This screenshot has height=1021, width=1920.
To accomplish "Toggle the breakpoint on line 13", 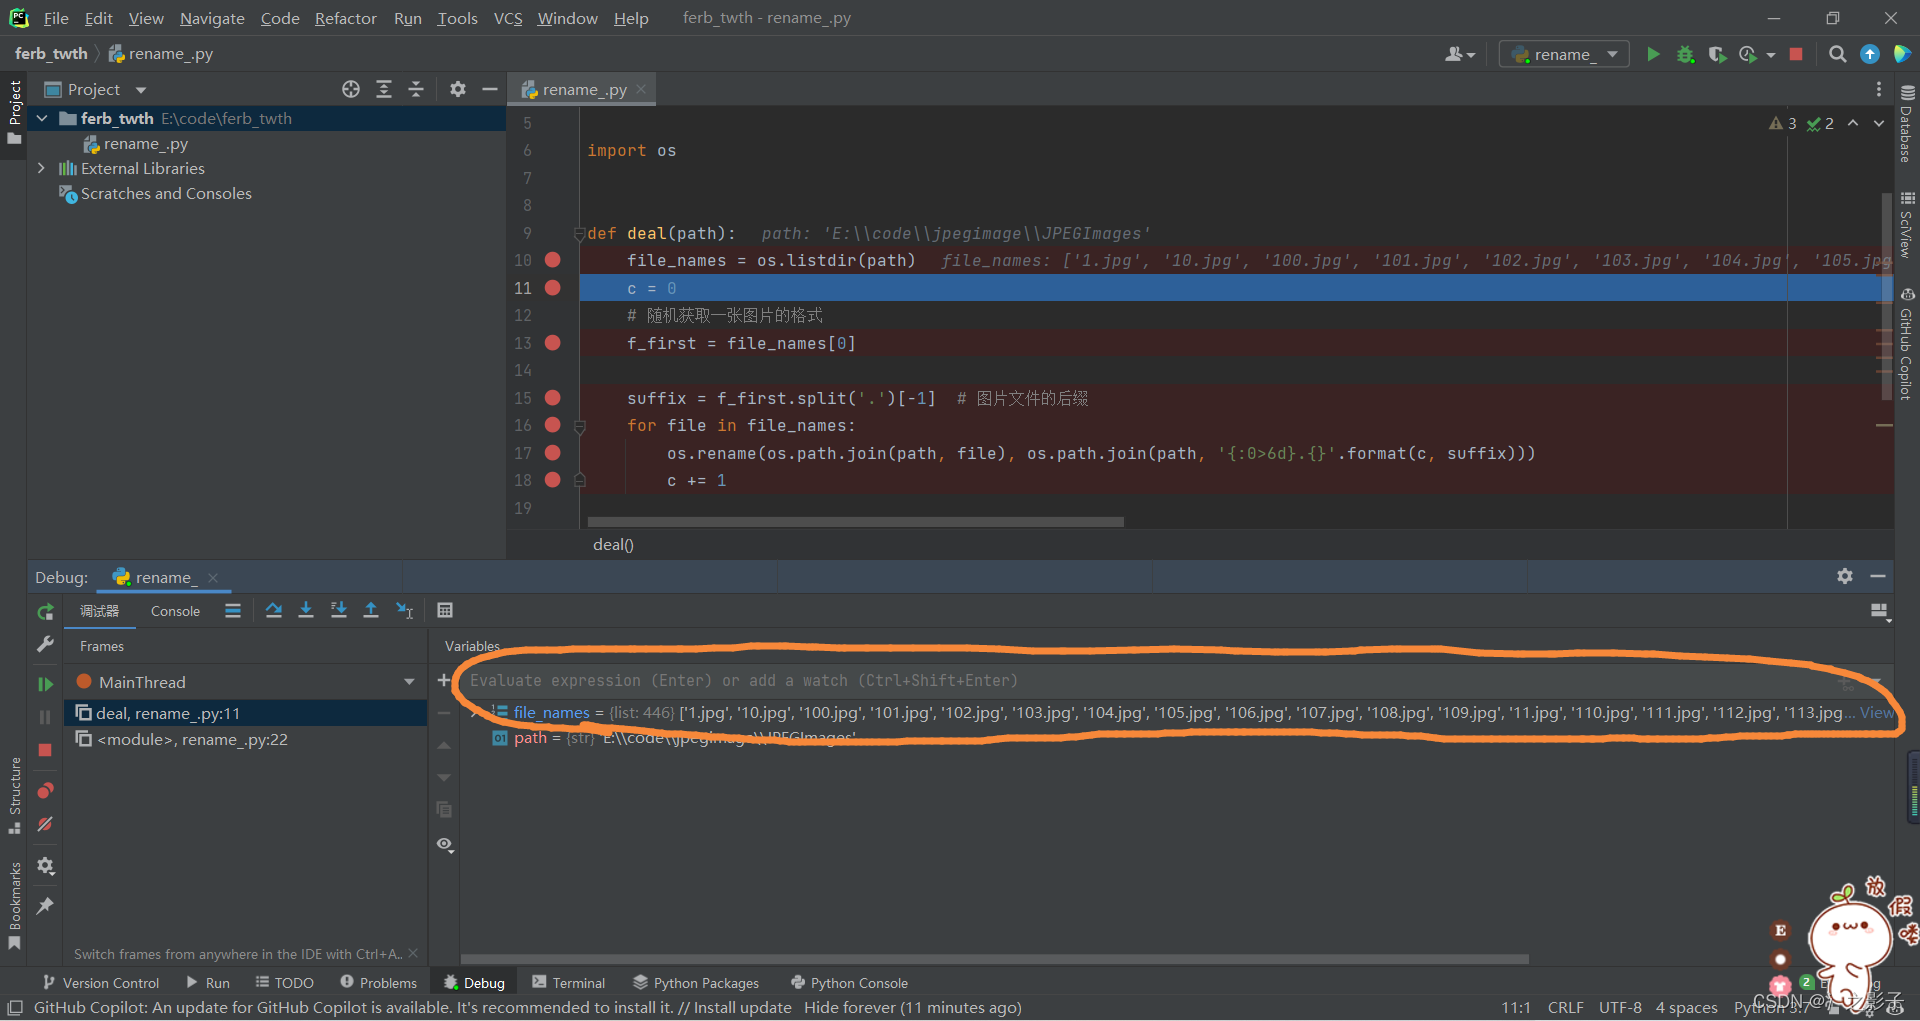I will coord(553,343).
